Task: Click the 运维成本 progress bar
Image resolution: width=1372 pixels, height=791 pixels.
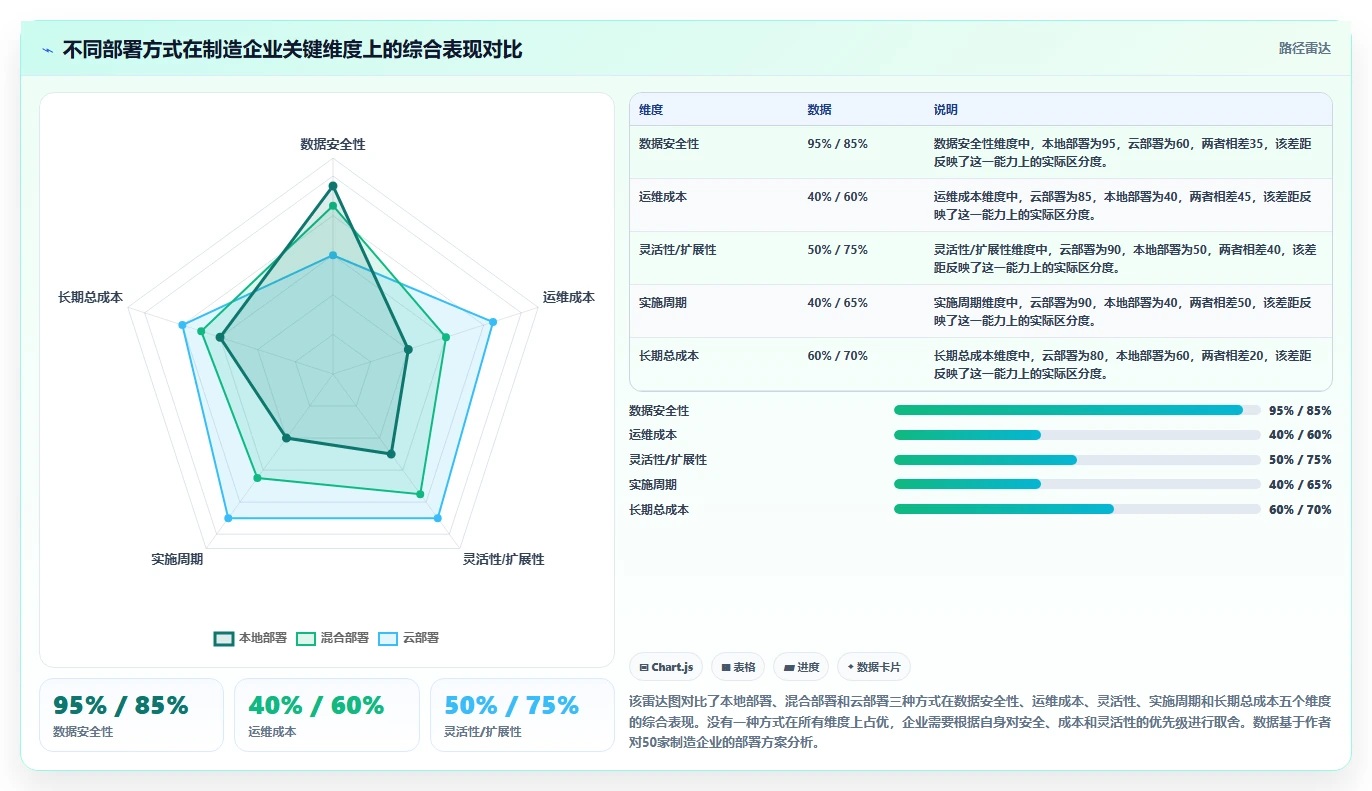Action: 1077,435
